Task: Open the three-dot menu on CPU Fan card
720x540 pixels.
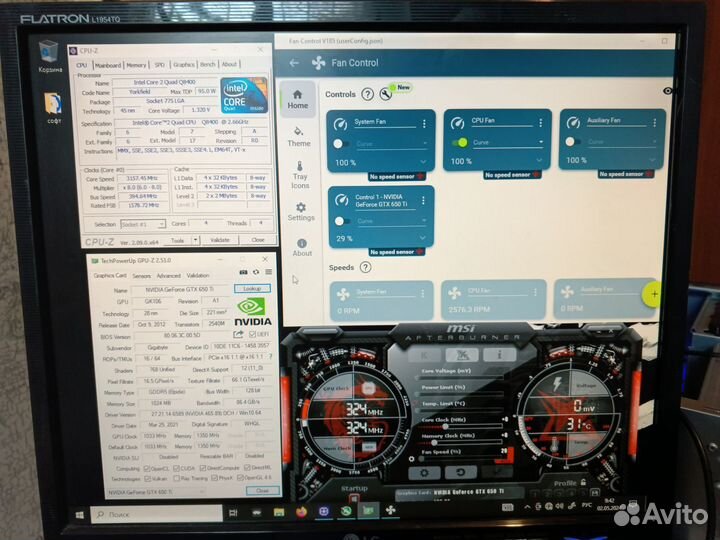Action: pyautogui.click(x=541, y=123)
